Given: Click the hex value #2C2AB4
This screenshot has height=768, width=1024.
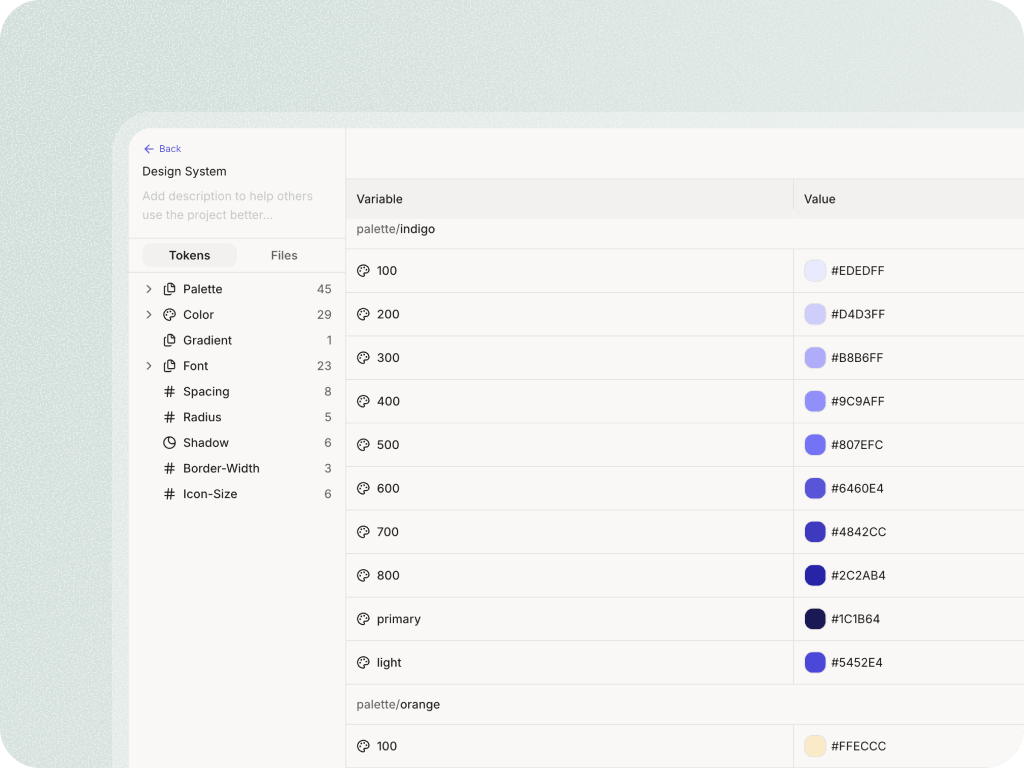Looking at the screenshot, I should (x=858, y=575).
